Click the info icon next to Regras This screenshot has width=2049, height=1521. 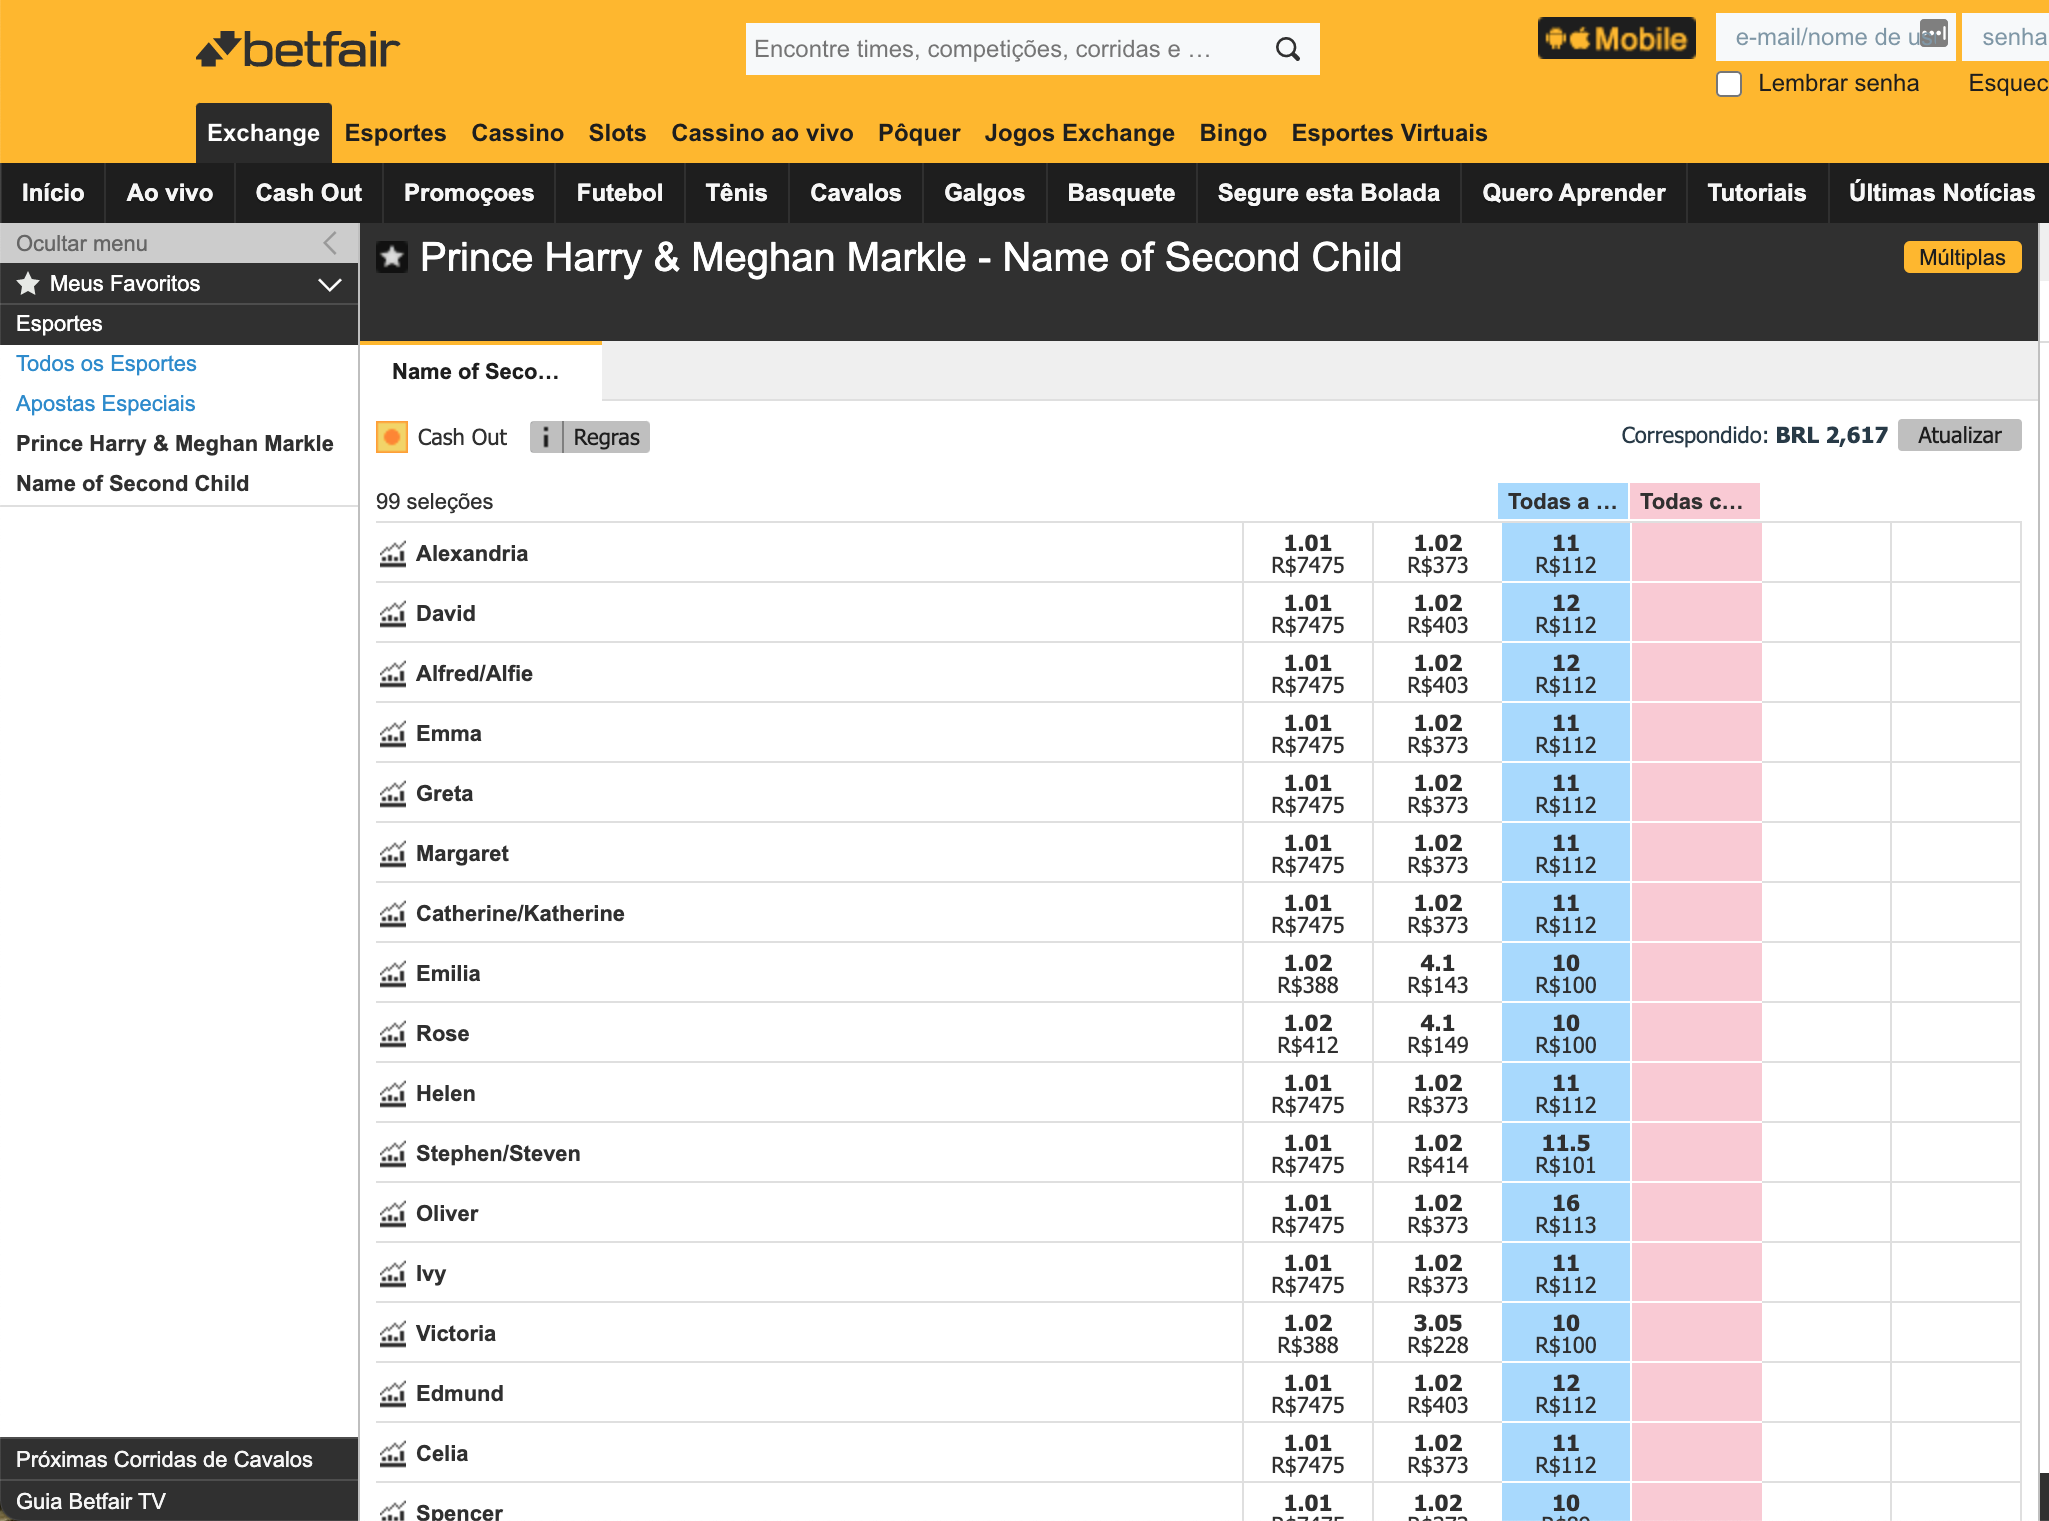tap(545, 437)
